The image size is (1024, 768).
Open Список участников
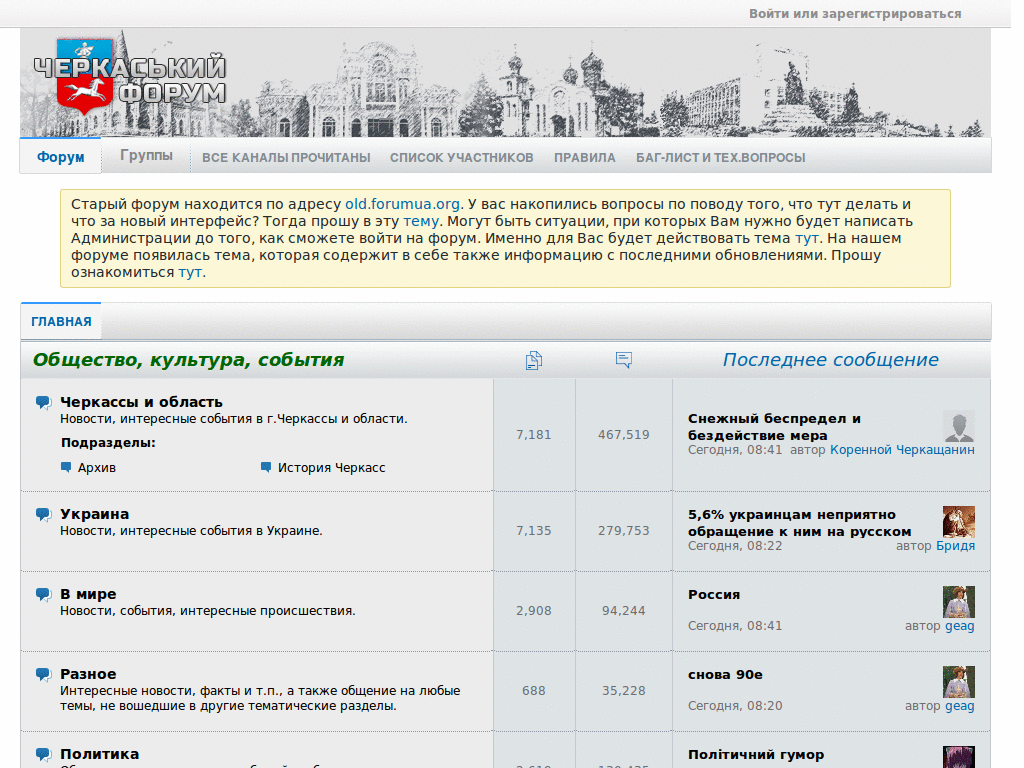click(x=462, y=157)
